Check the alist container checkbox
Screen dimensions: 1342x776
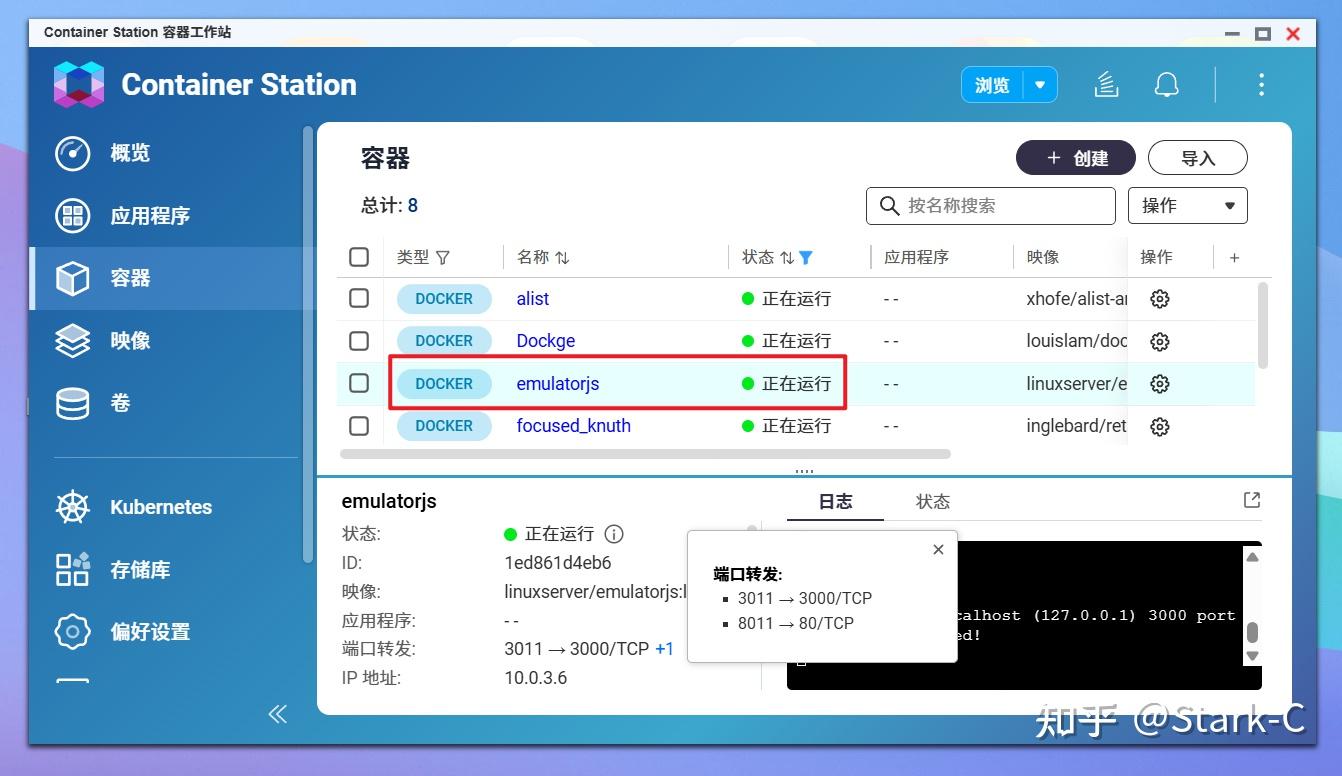tap(359, 298)
